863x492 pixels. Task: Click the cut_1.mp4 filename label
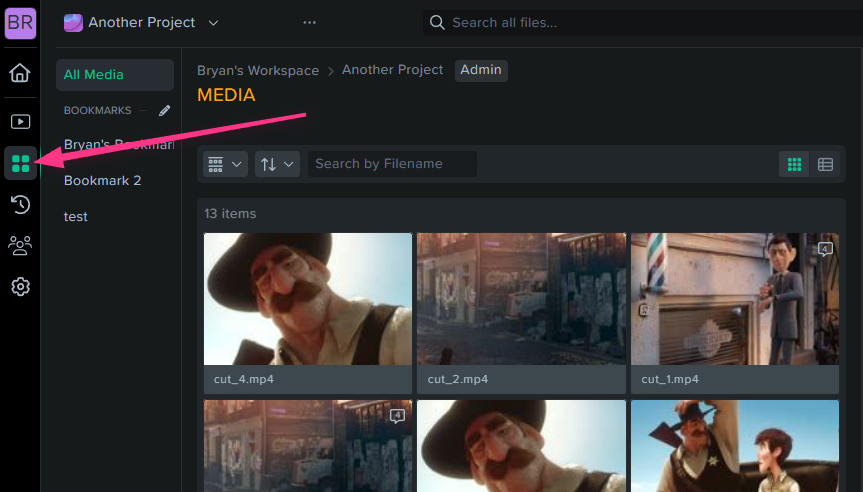click(670, 379)
